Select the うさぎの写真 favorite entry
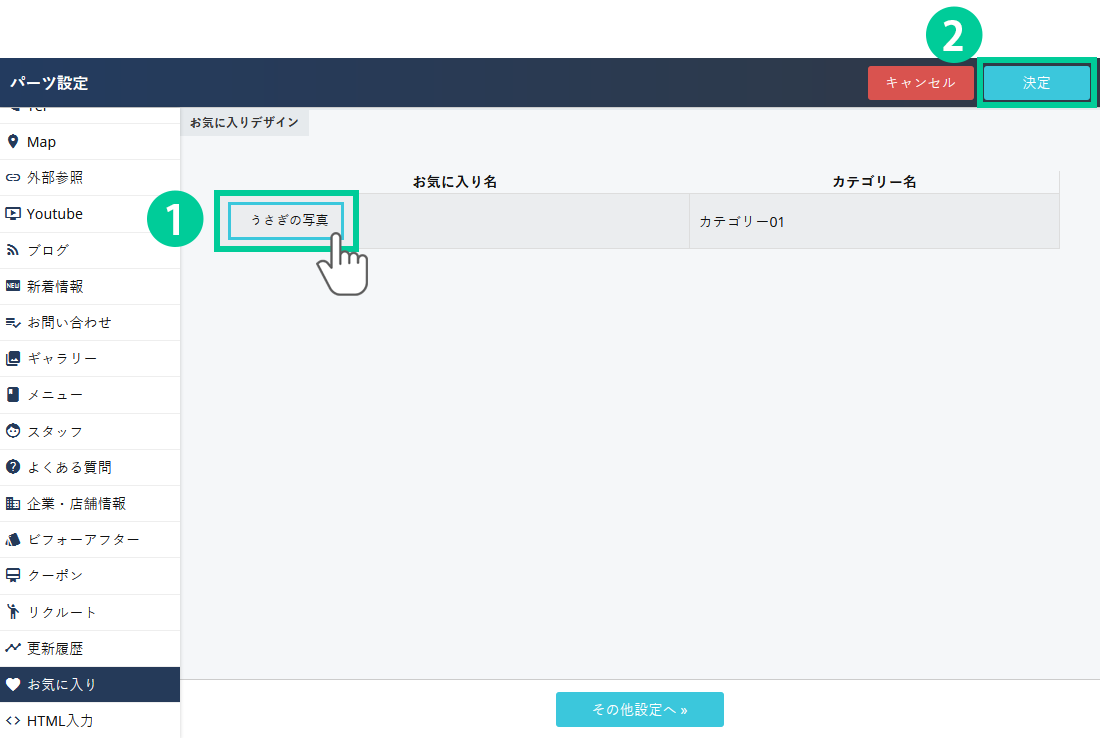1100x738 pixels. click(x=288, y=220)
